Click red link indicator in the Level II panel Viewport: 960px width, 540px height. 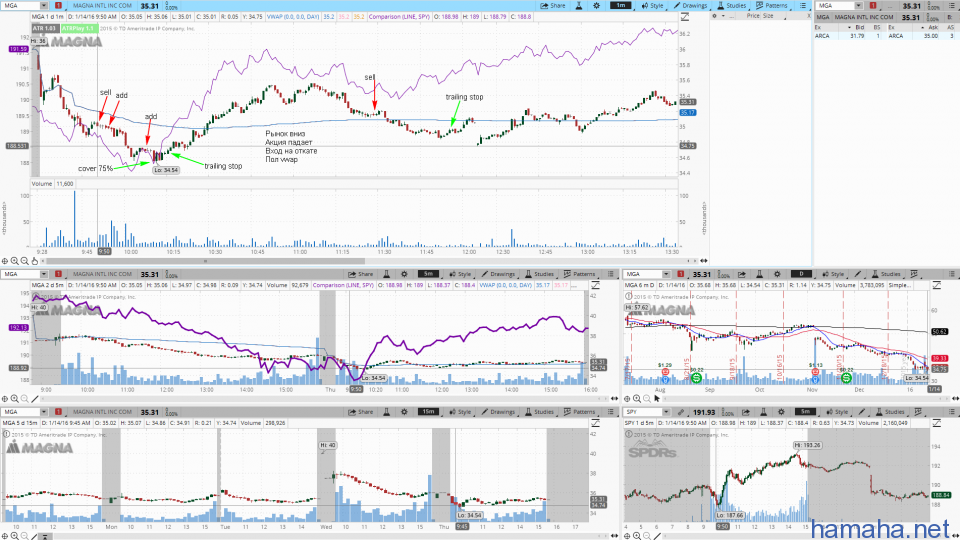pos(873,6)
